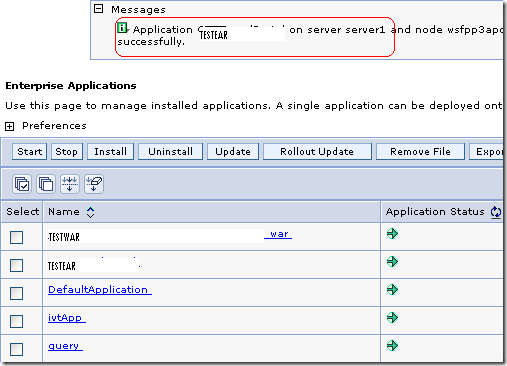Click status arrow icon for TESTEAR row
Viewport: 507px width, 366px height.
(x=392, y=262)
